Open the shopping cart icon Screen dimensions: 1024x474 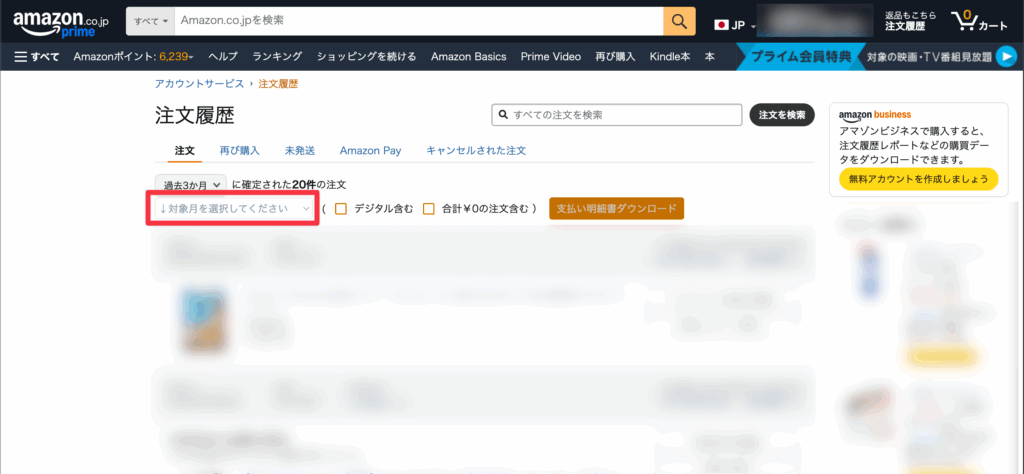pos(980,22)
